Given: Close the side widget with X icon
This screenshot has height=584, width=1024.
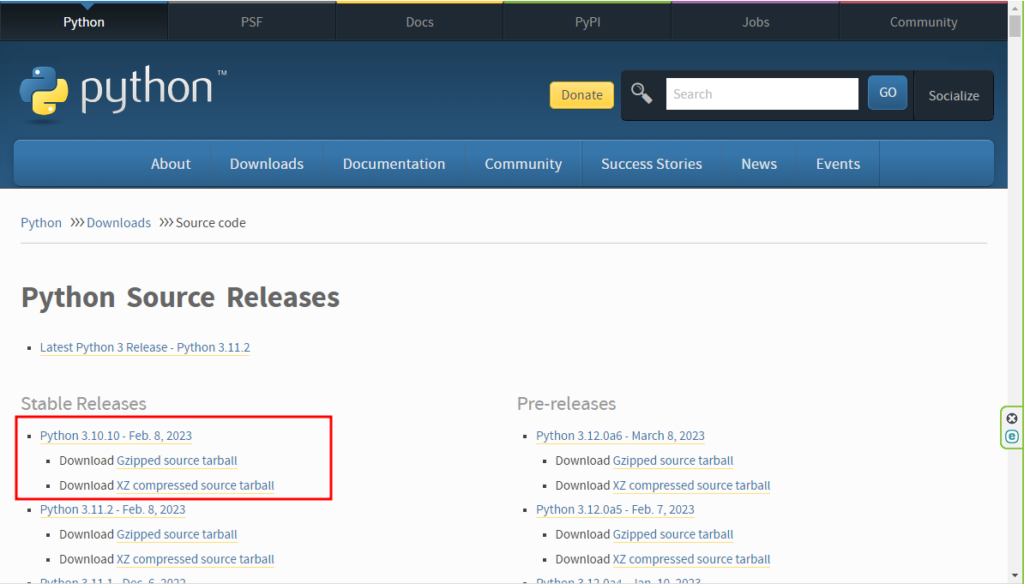Looking at the screenshot, I should tap(1012, 418).
